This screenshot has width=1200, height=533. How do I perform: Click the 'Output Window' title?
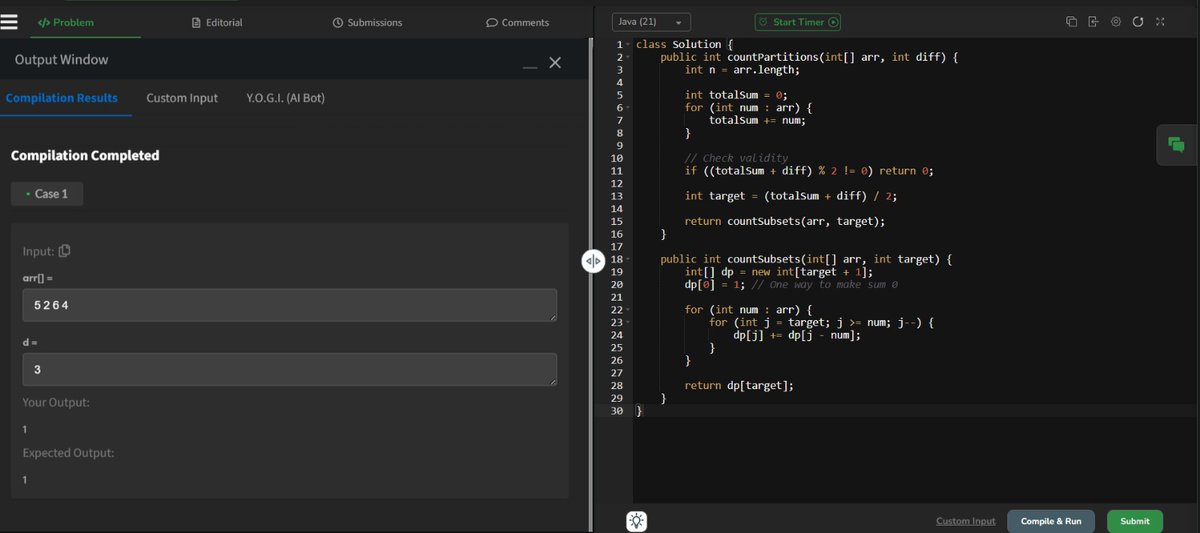pos(62,60)
